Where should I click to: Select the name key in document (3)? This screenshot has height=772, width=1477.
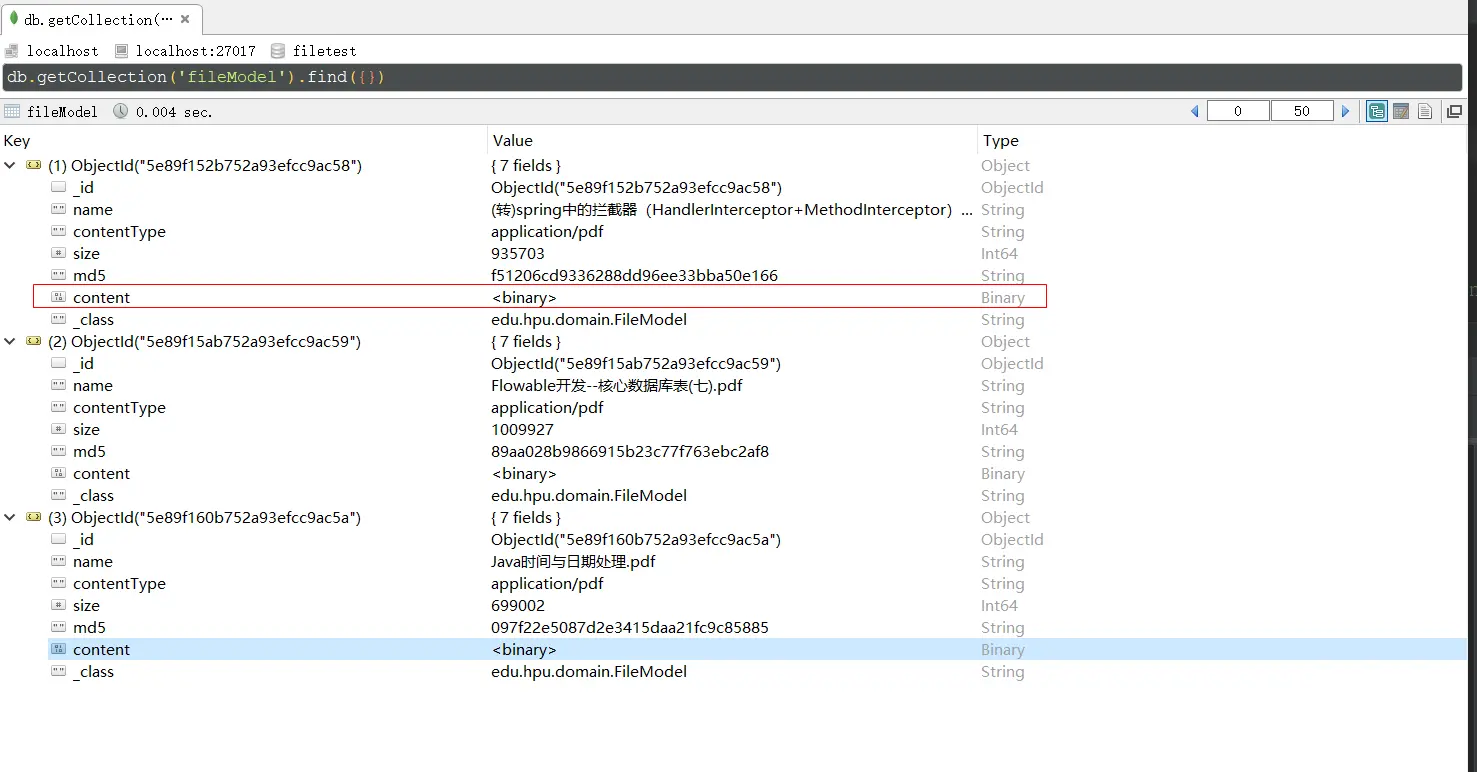click(x=93, y=562)
